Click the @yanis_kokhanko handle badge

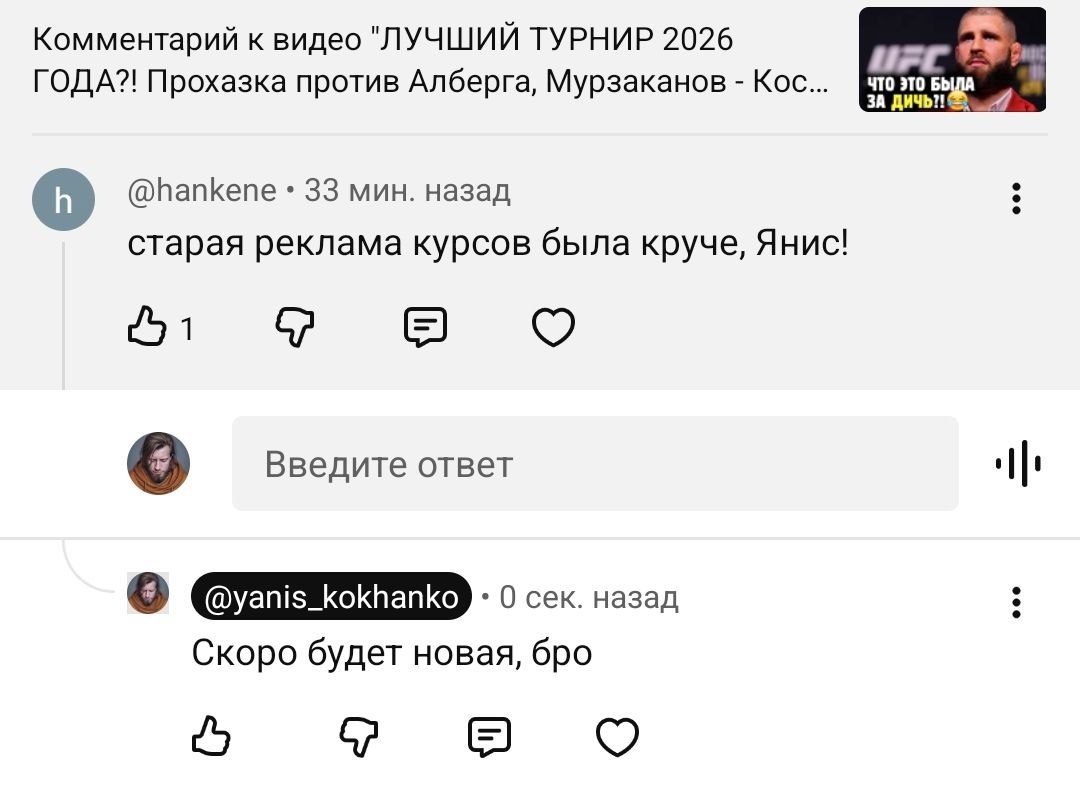[x=331, y=597]
